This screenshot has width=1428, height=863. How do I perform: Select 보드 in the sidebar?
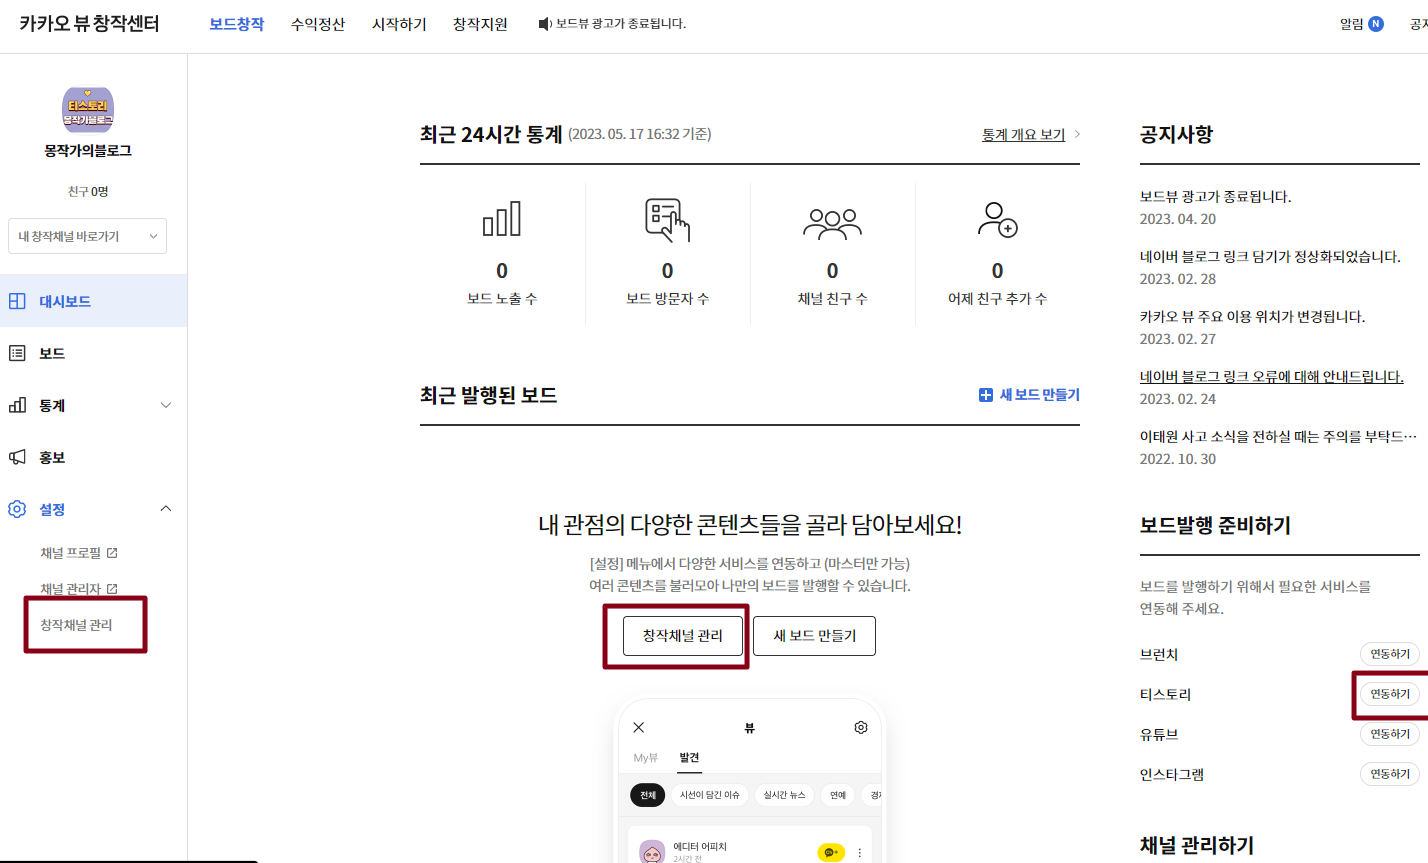tap(93, 353)
